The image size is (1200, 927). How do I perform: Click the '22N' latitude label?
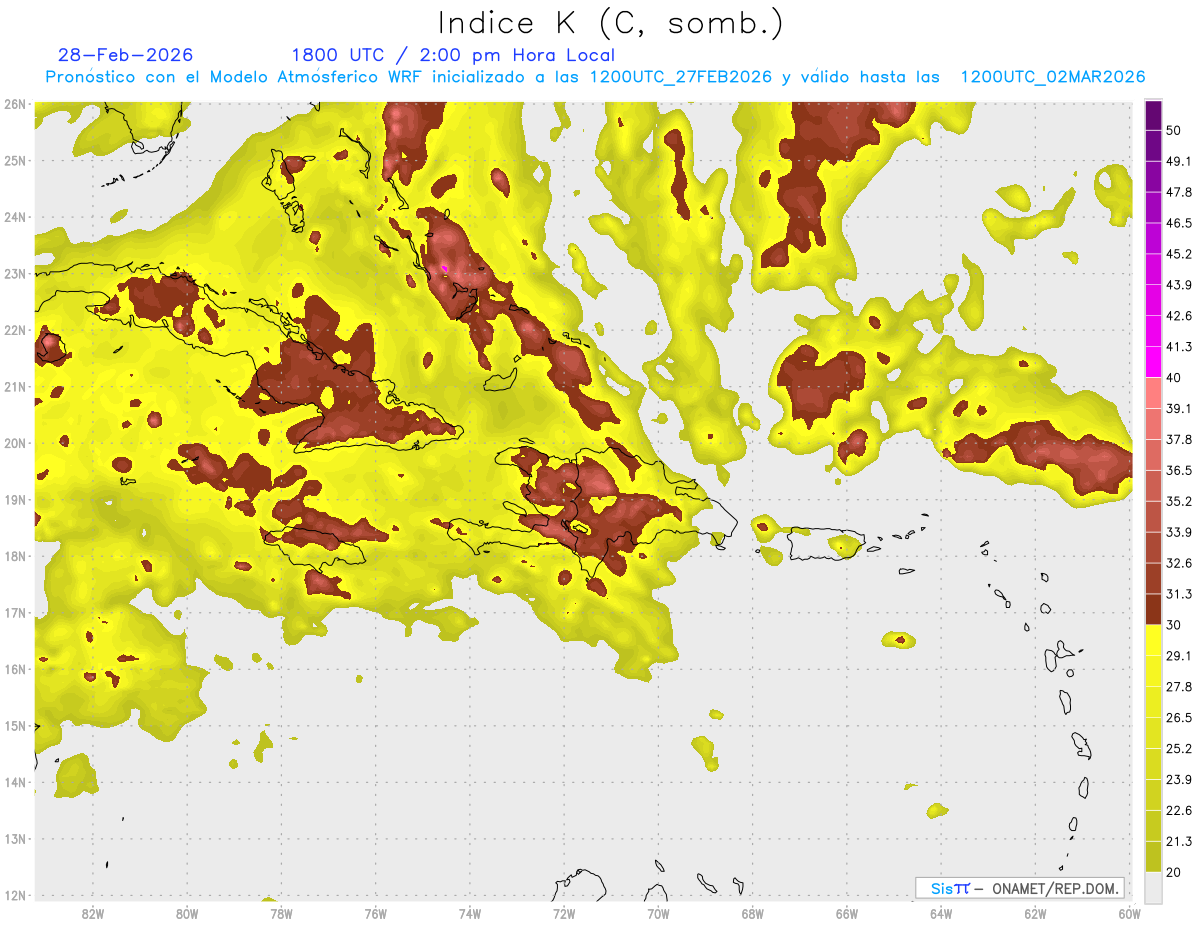pyautogui.click(x=14, y=330)
